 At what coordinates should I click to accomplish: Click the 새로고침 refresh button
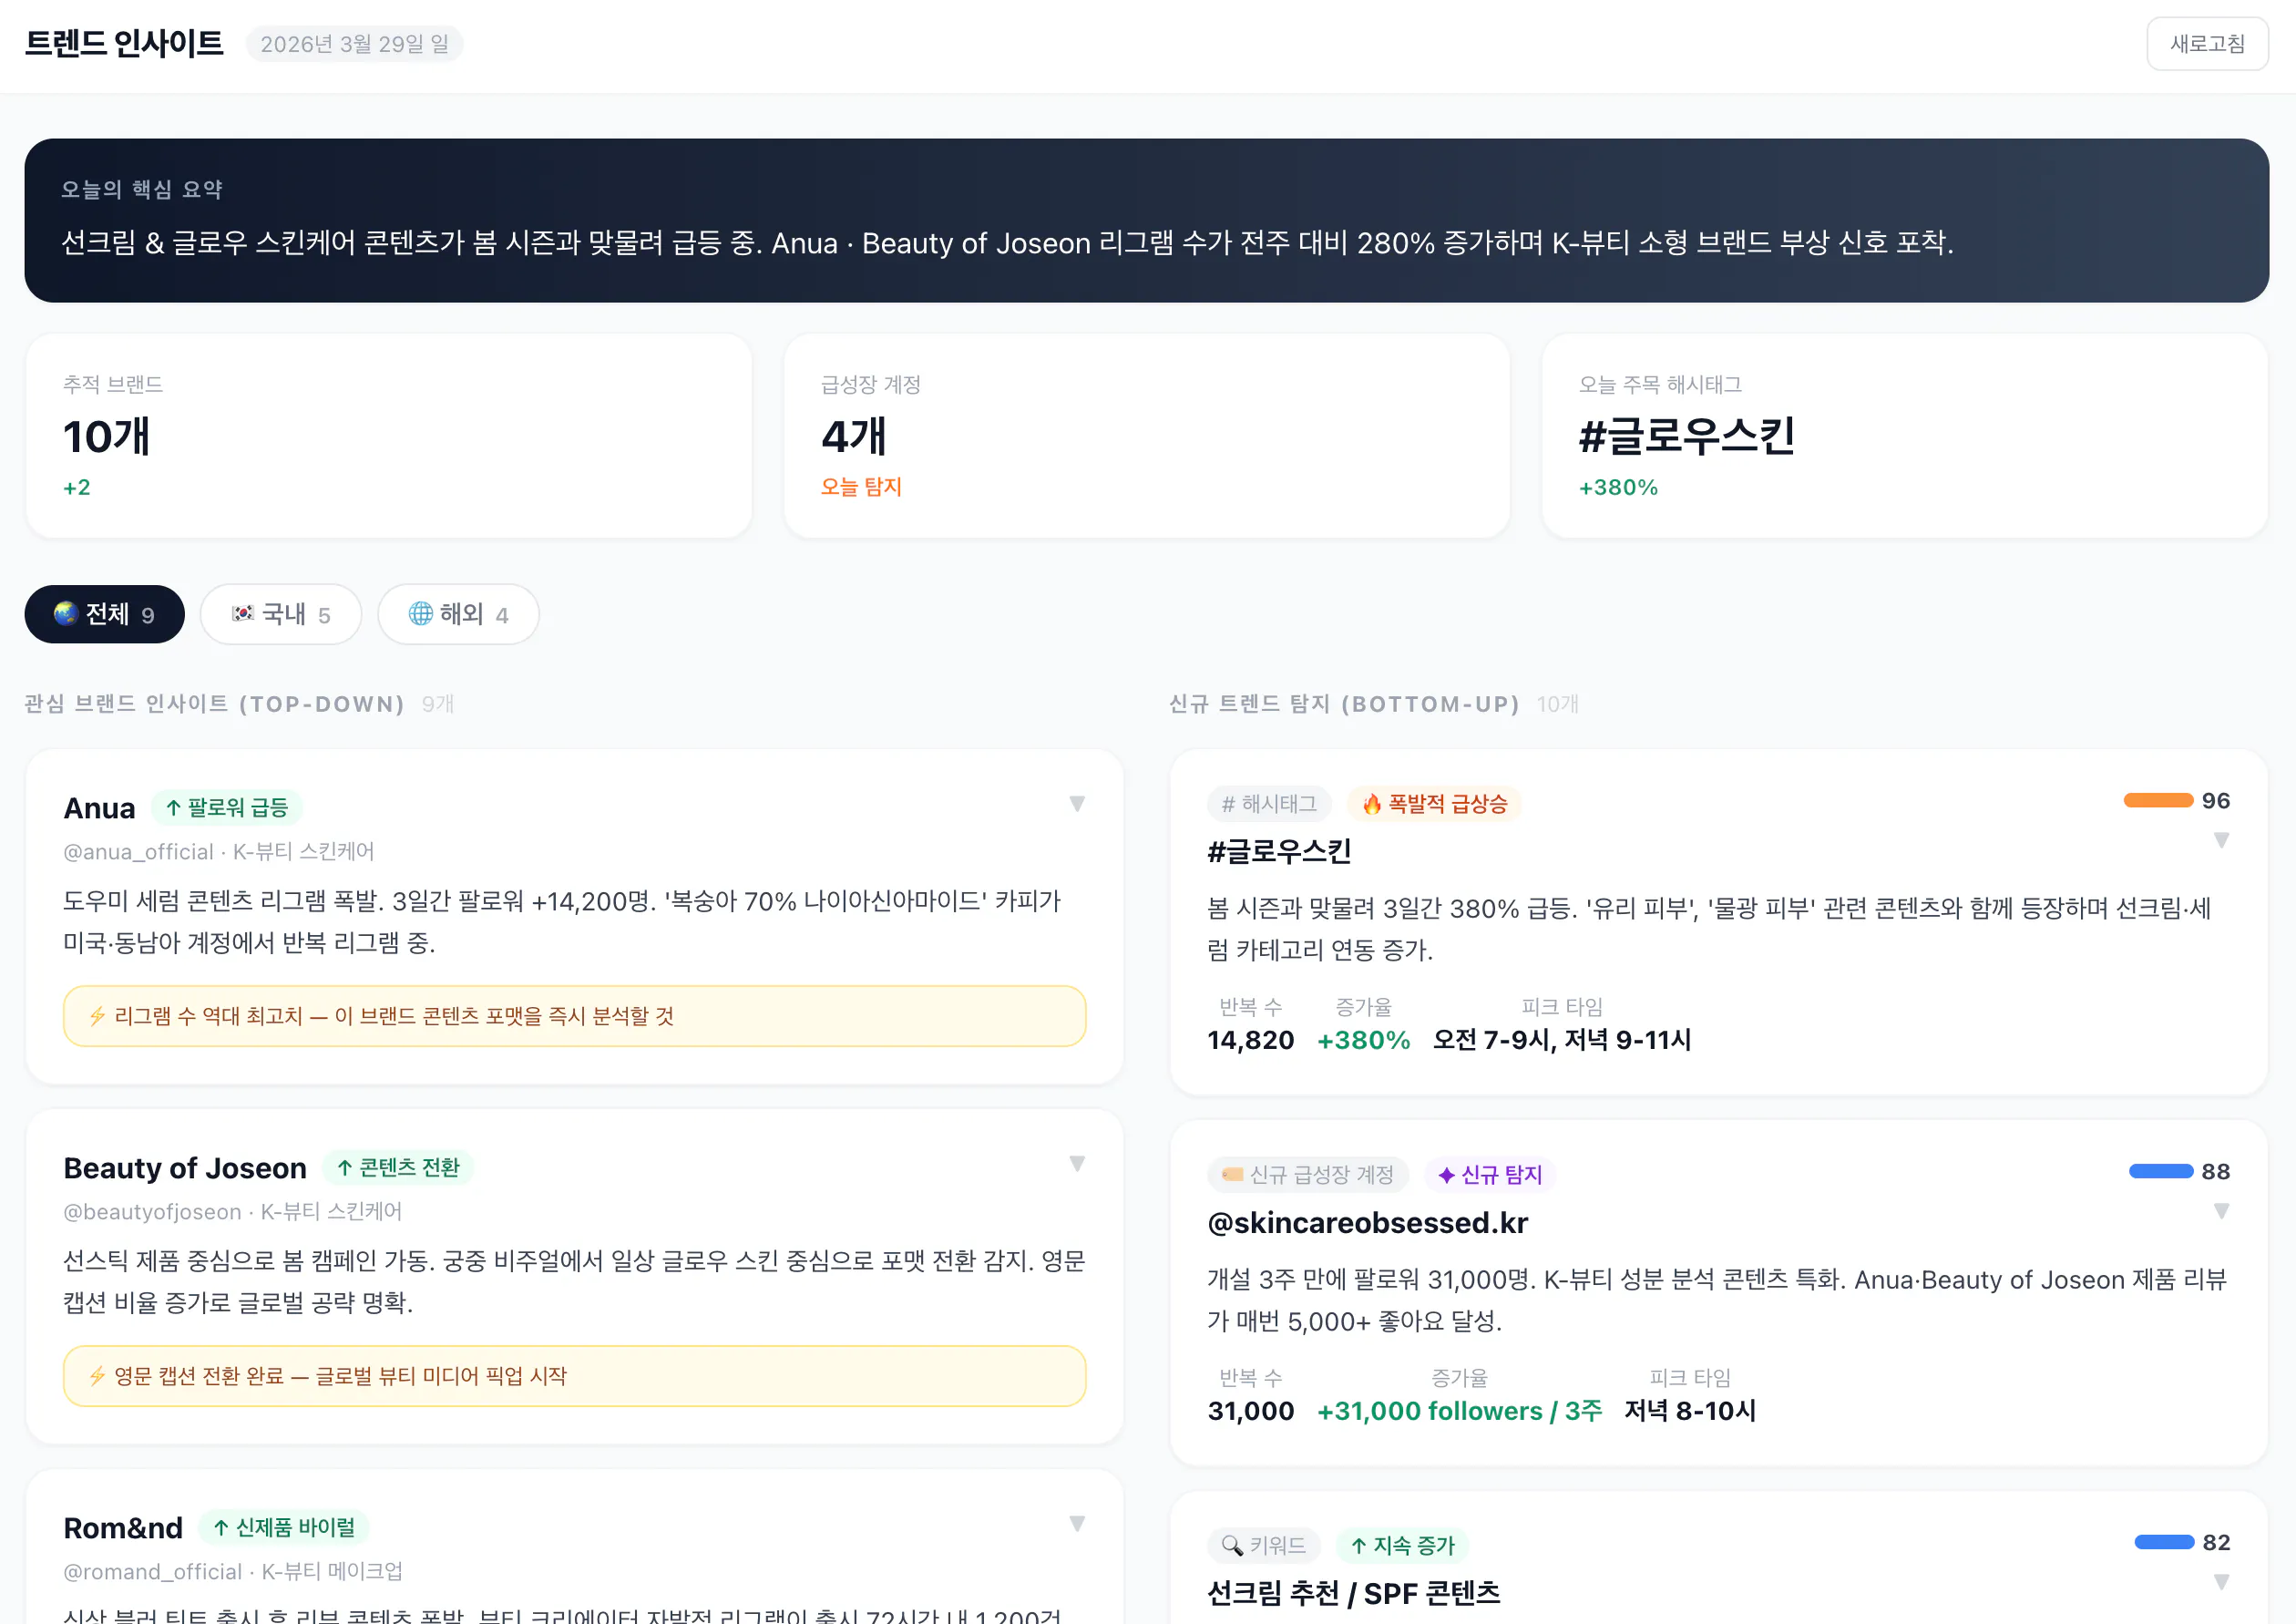tap(2207, 44)
